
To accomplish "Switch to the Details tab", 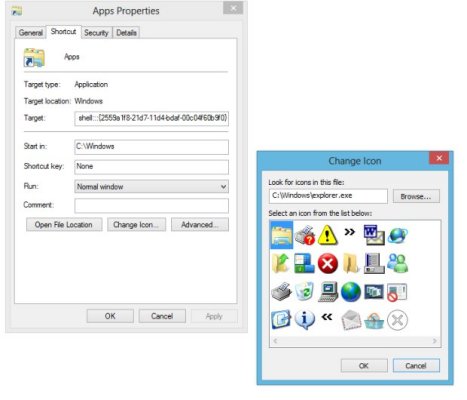I will (x=126, y=33).
